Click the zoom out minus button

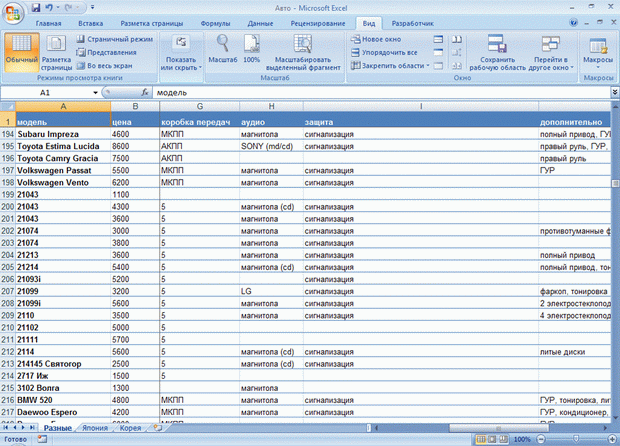pos(541,439)
